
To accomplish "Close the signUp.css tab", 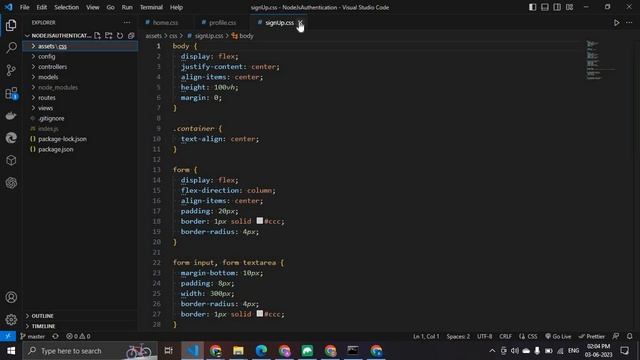I will (300, 22).
